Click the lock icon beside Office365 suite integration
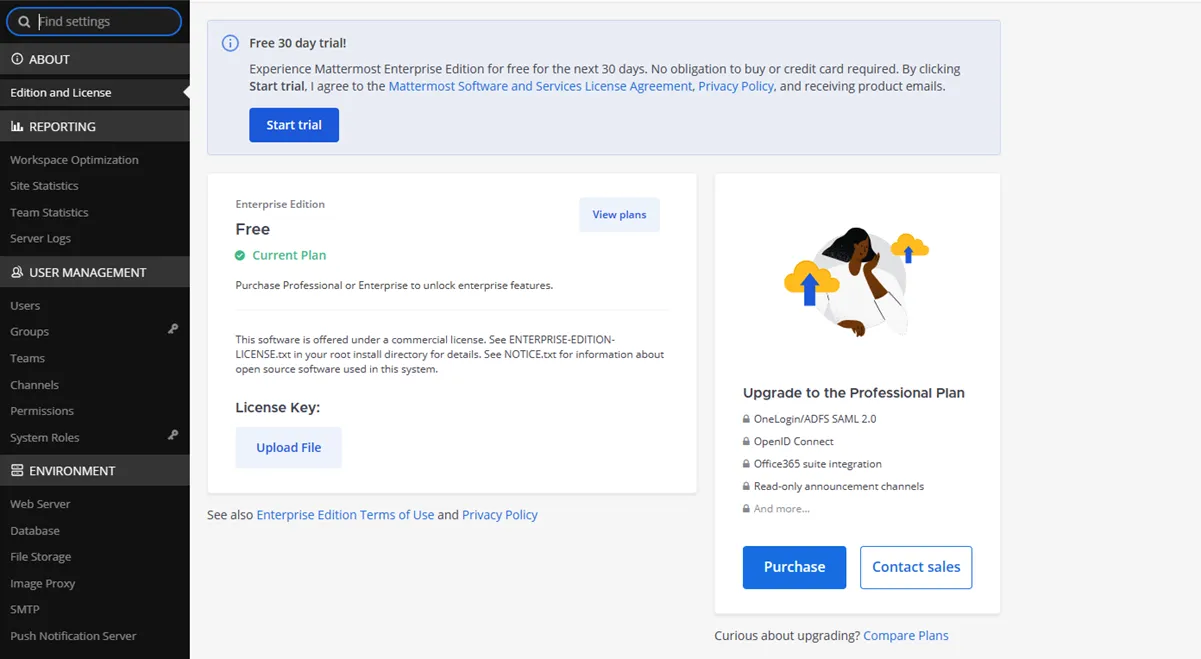This screenshot has height=659, width=1201. tap(746, 464)
